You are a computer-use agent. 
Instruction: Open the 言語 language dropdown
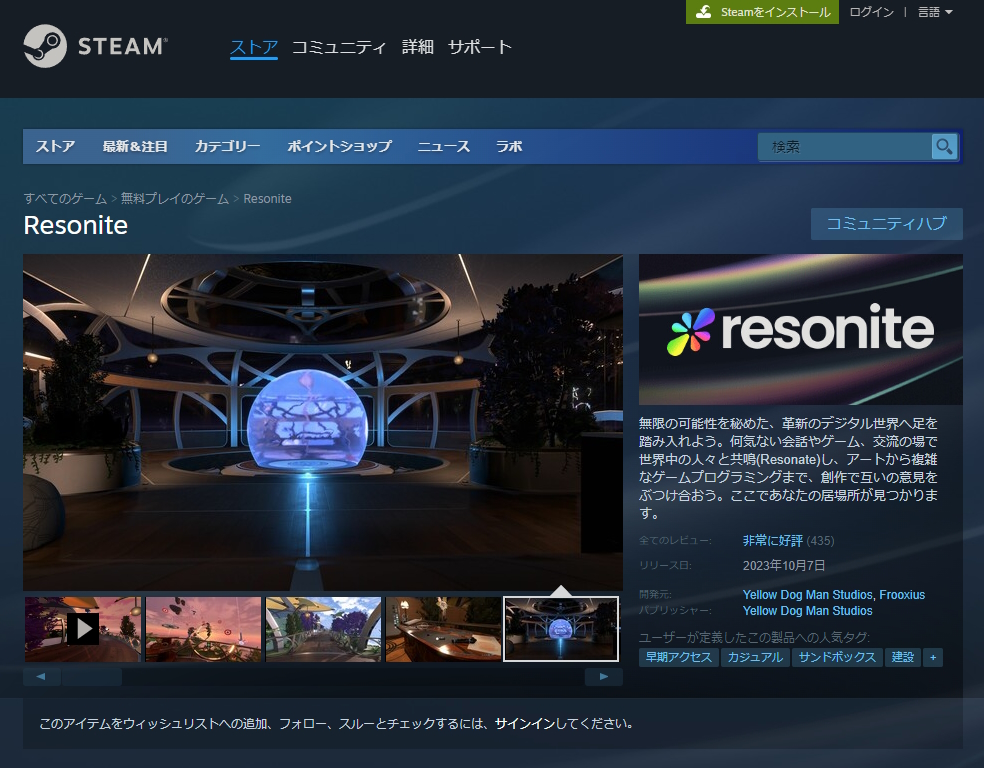pos(934,12)
